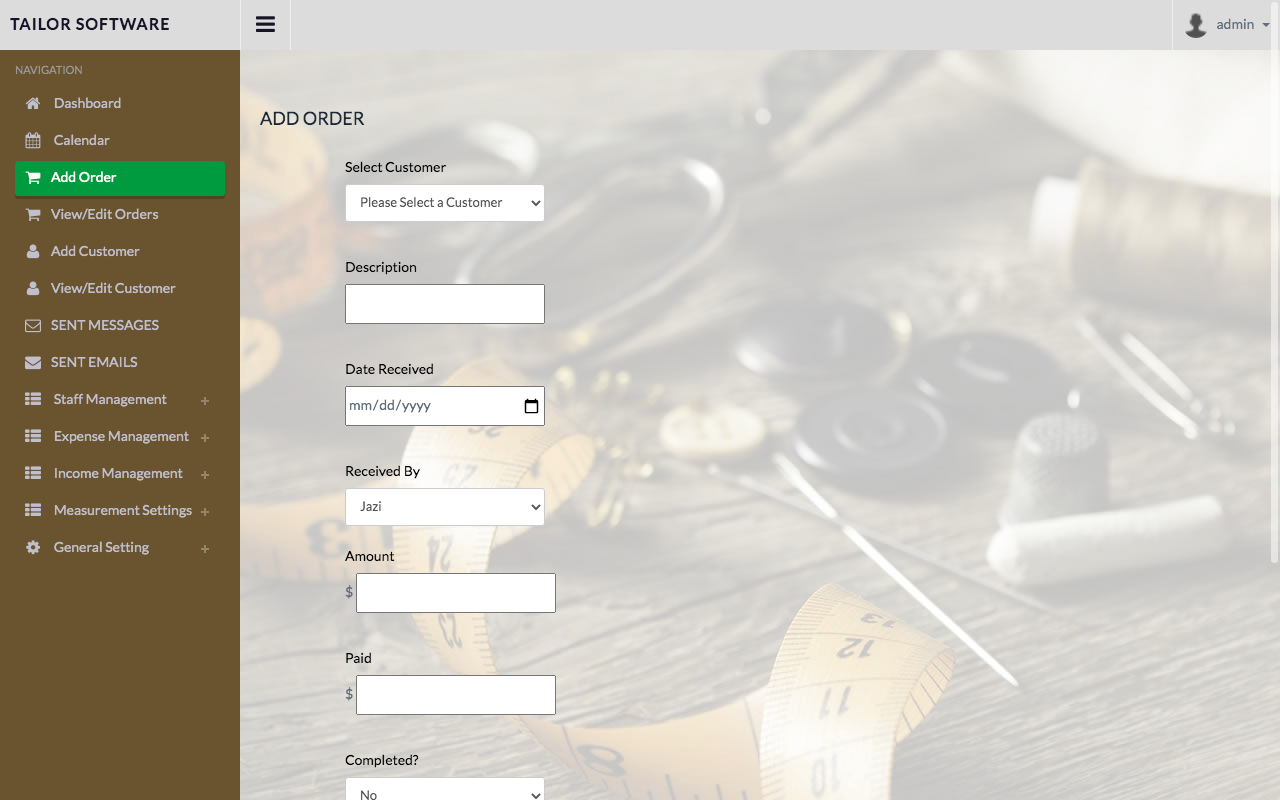Expand General Setting with plus sign
The height and width of the screenshot is (800, 1280).
coord(205,549)
